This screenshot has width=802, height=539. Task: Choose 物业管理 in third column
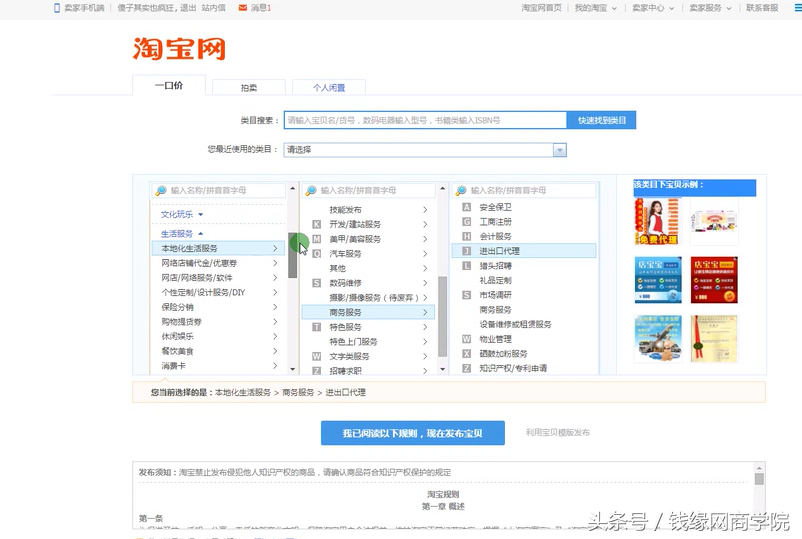(x=524, y=339)
